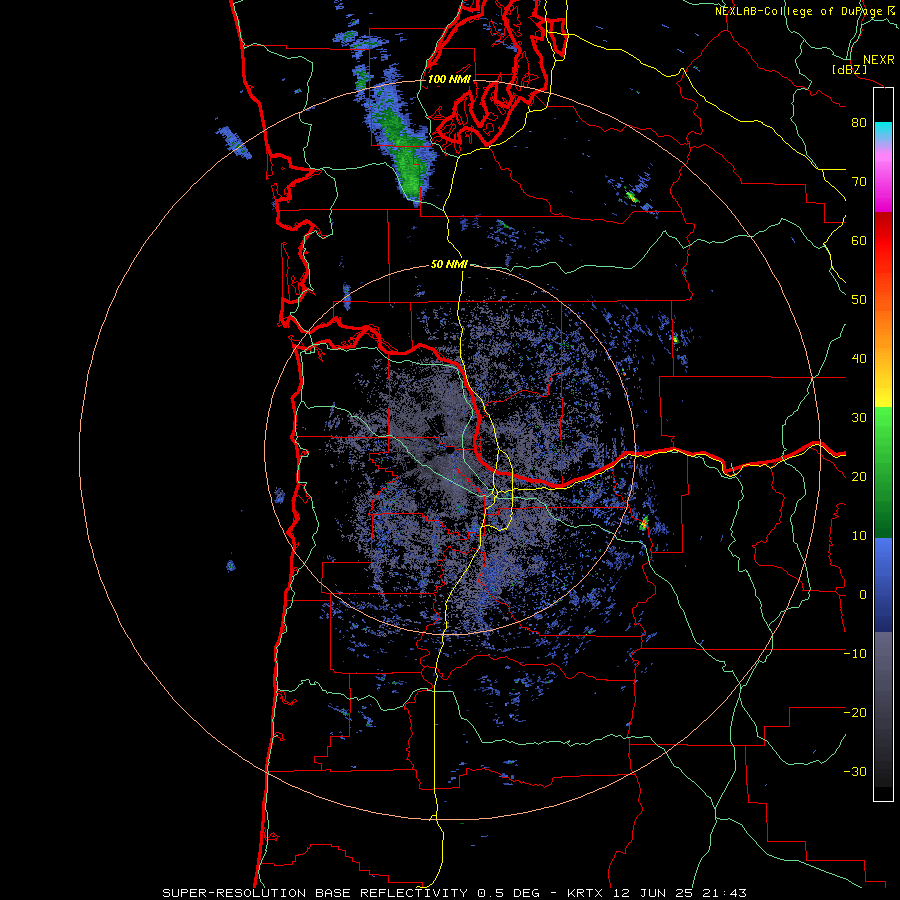This screenshot has width=900, height=900.
Task: Click the 50 NMI range ring label
Action: point(449,264)
